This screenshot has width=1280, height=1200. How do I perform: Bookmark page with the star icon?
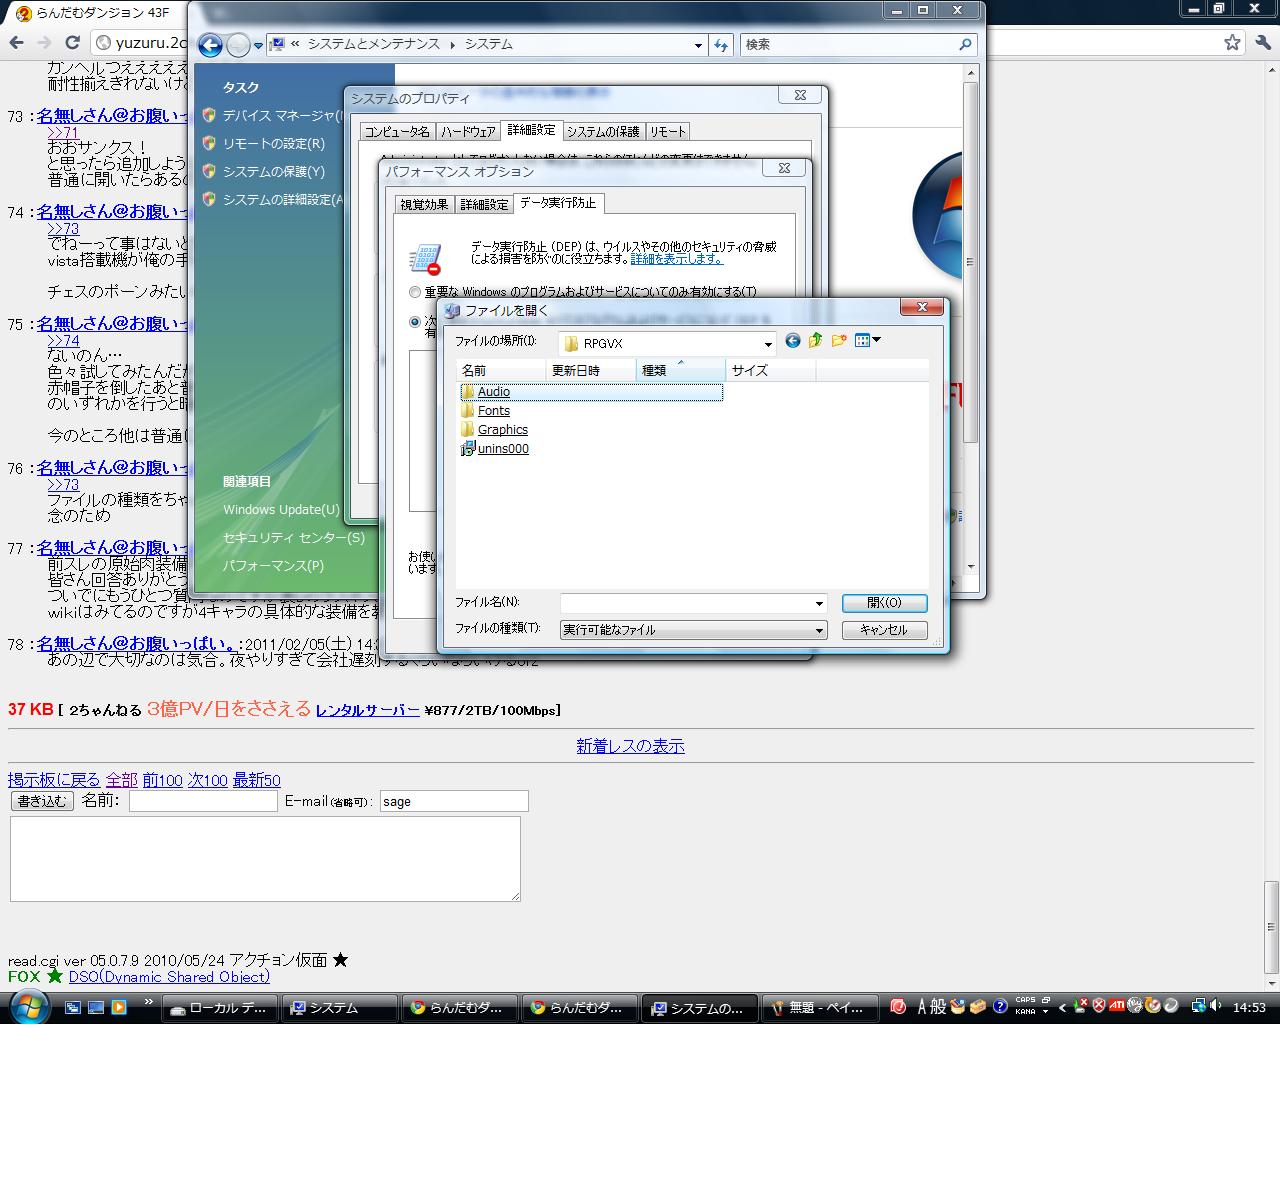pyautogui.click(x=1232, y=42)
